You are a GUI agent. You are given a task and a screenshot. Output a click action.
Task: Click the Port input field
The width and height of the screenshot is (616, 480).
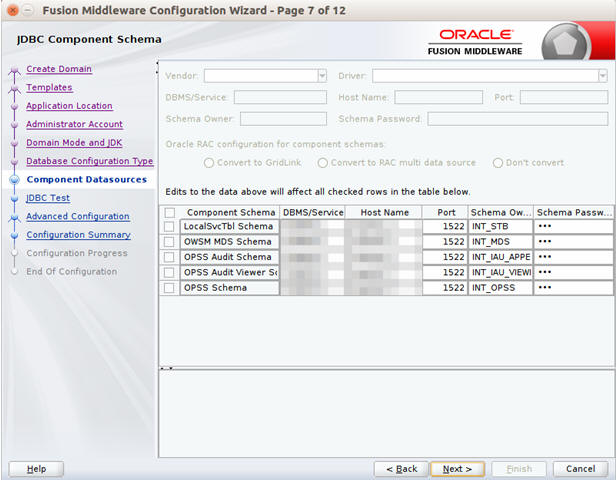[564, 97]
